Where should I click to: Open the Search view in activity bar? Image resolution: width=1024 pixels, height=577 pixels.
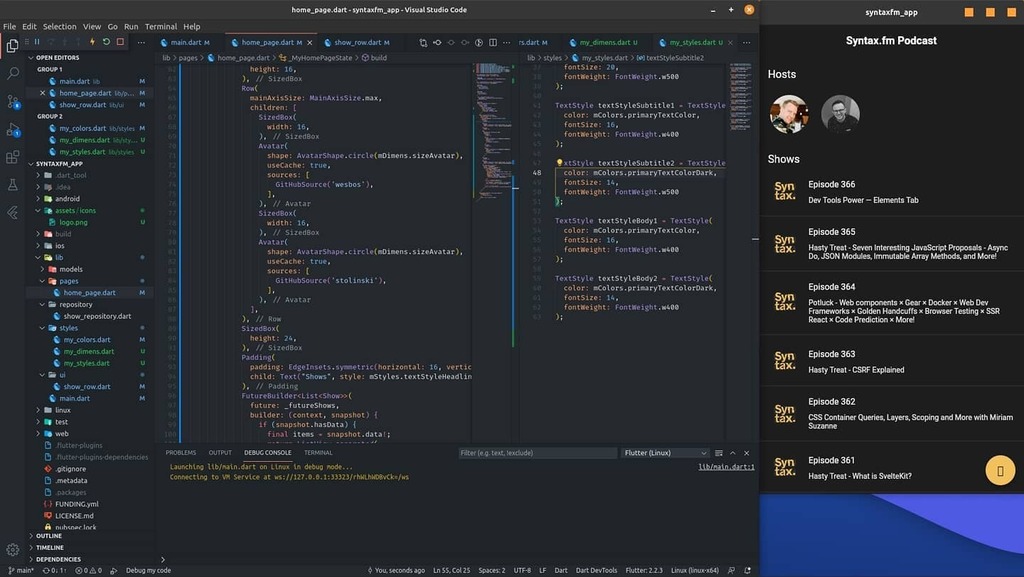coord(12,73)
